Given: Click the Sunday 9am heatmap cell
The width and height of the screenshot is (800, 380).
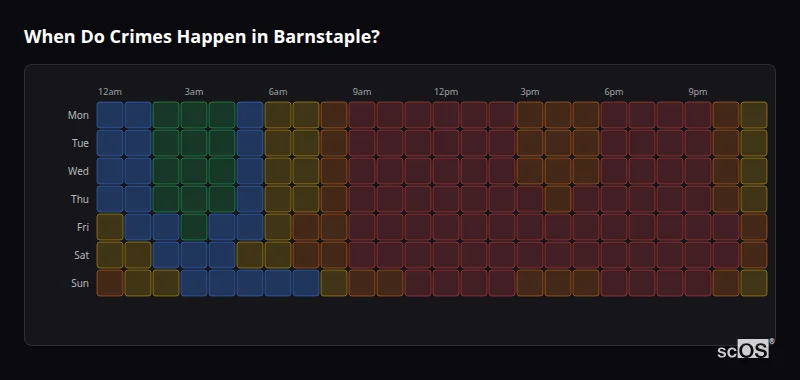Looking at the screenshot, I should click(362, 283).
